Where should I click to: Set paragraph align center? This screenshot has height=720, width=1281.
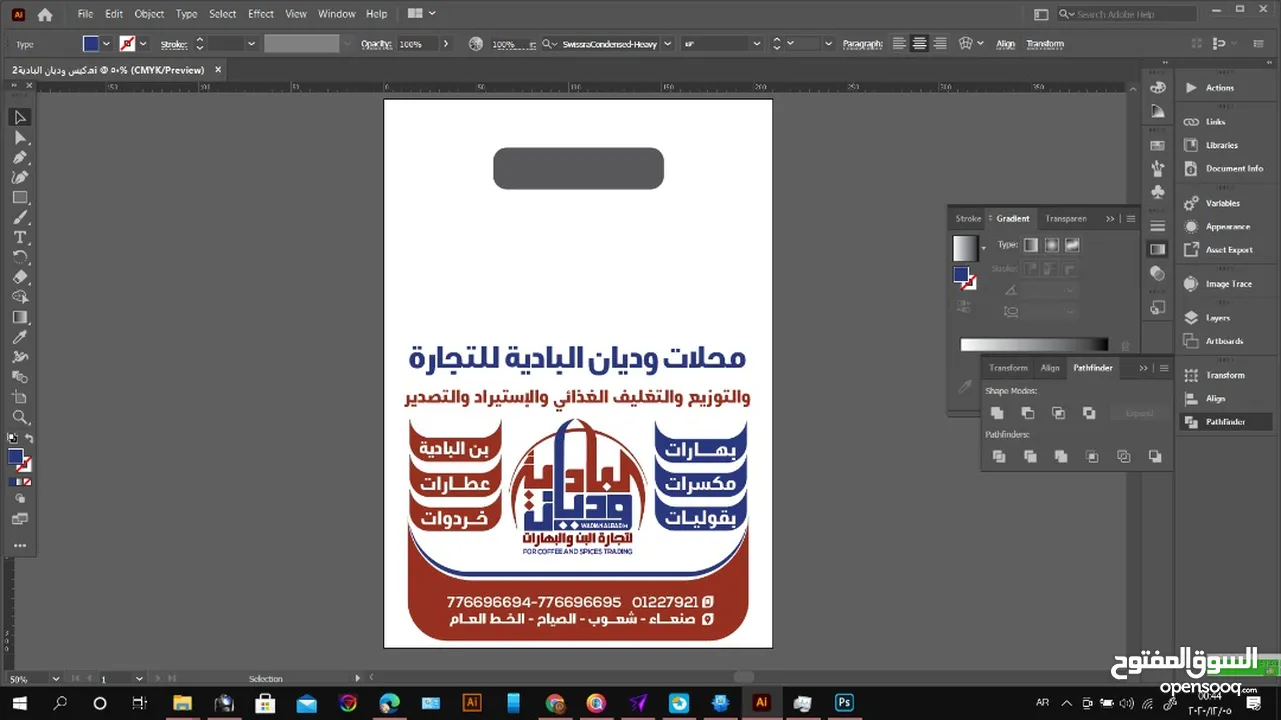pyautogui.click(x=919, y=44)
